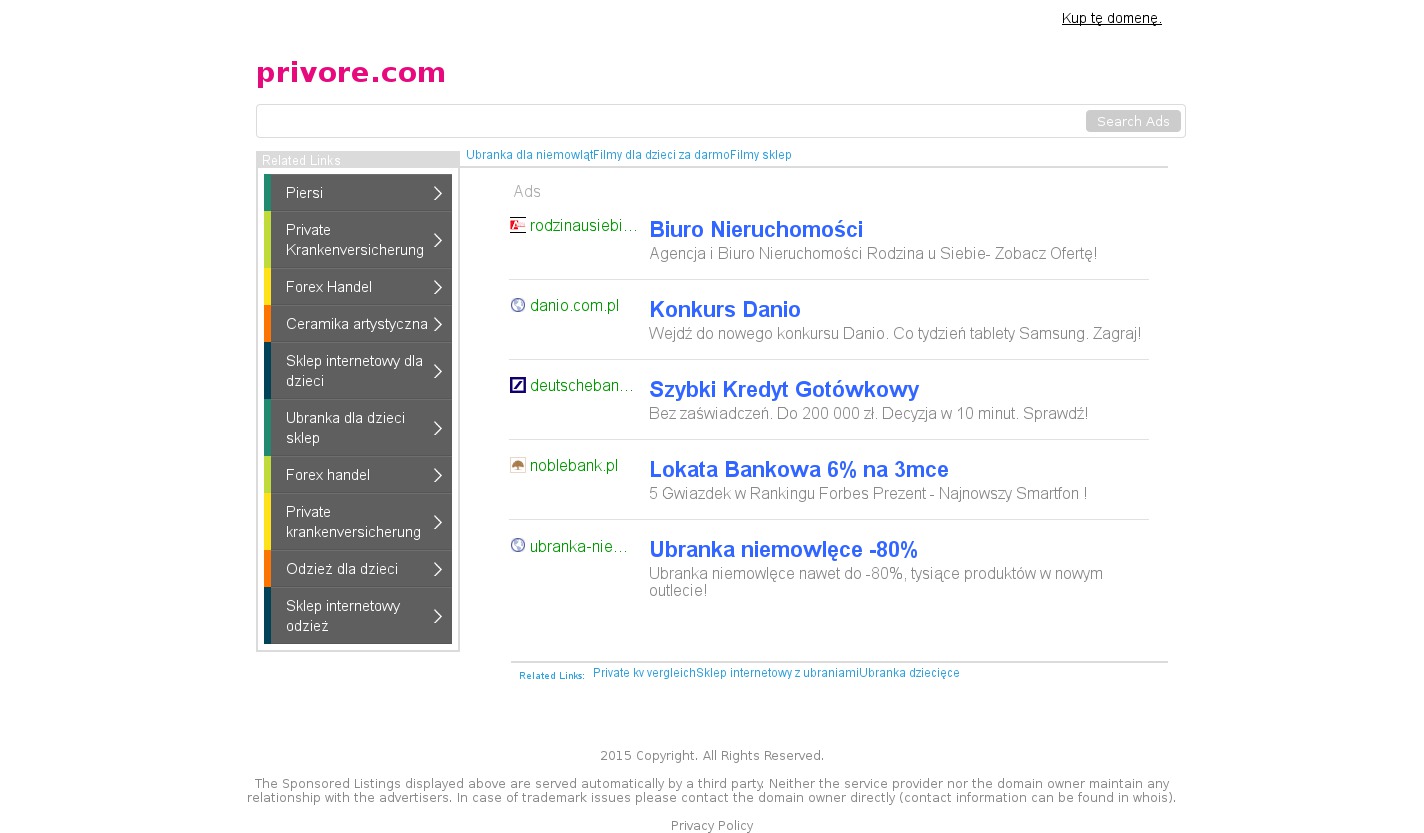
Task: Click the chevron next to Odzież dla dzieci
Action: pyautogui.click(x=437, y=569)
